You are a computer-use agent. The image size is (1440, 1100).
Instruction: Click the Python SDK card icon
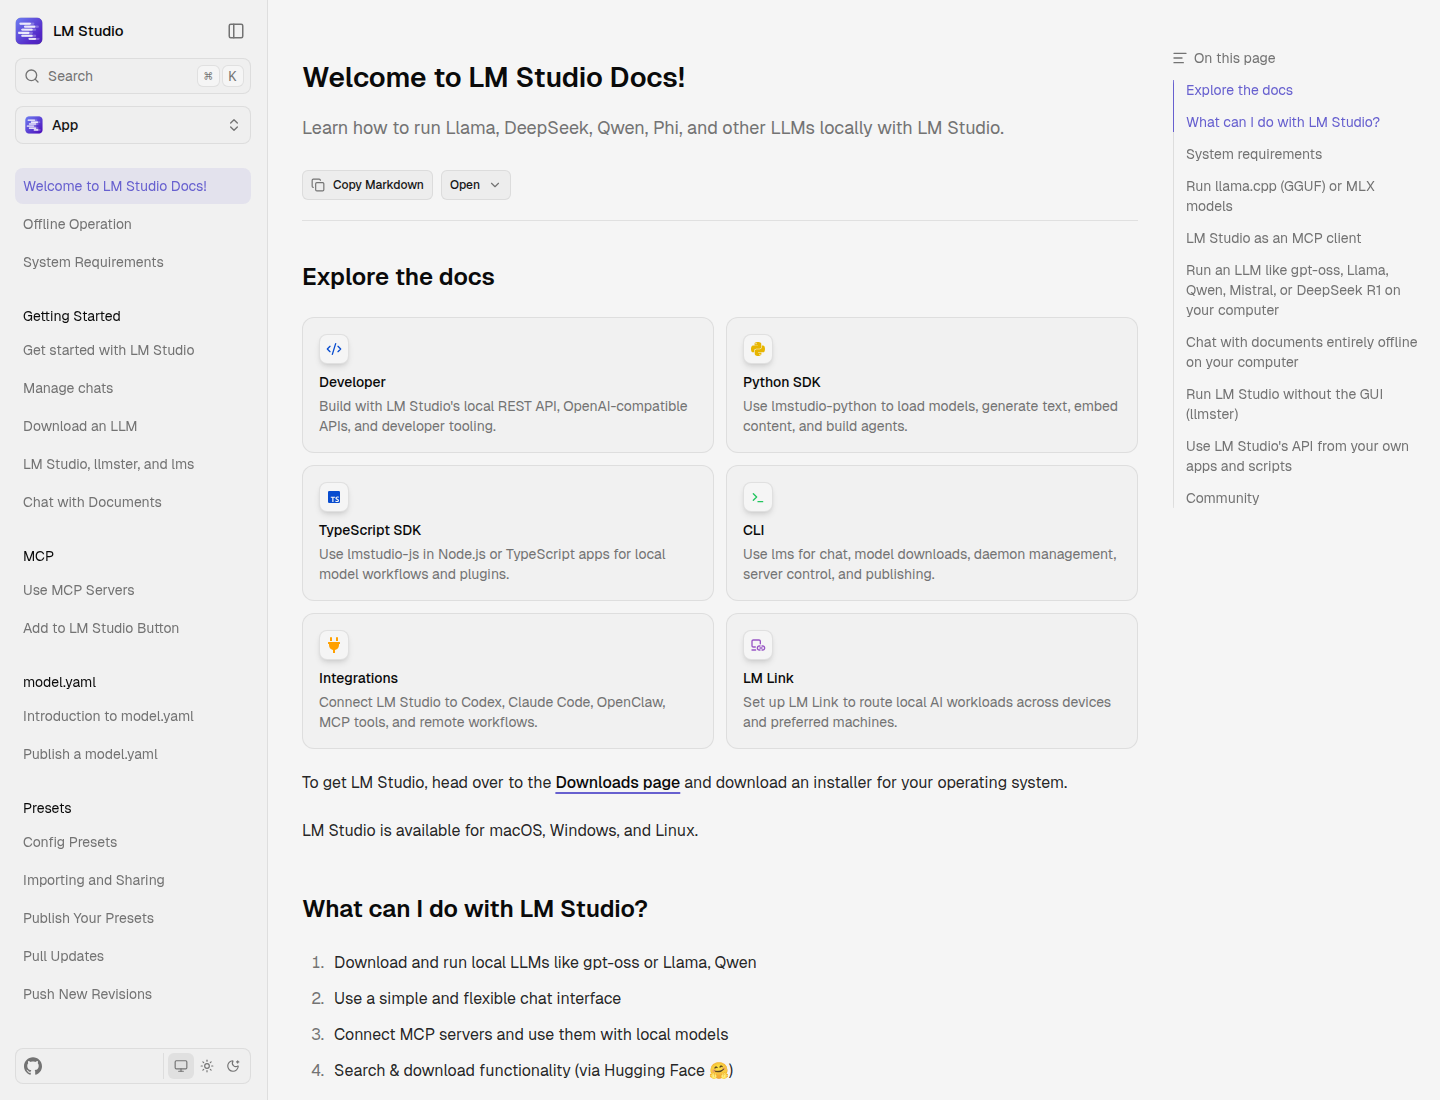click(758, 349)
